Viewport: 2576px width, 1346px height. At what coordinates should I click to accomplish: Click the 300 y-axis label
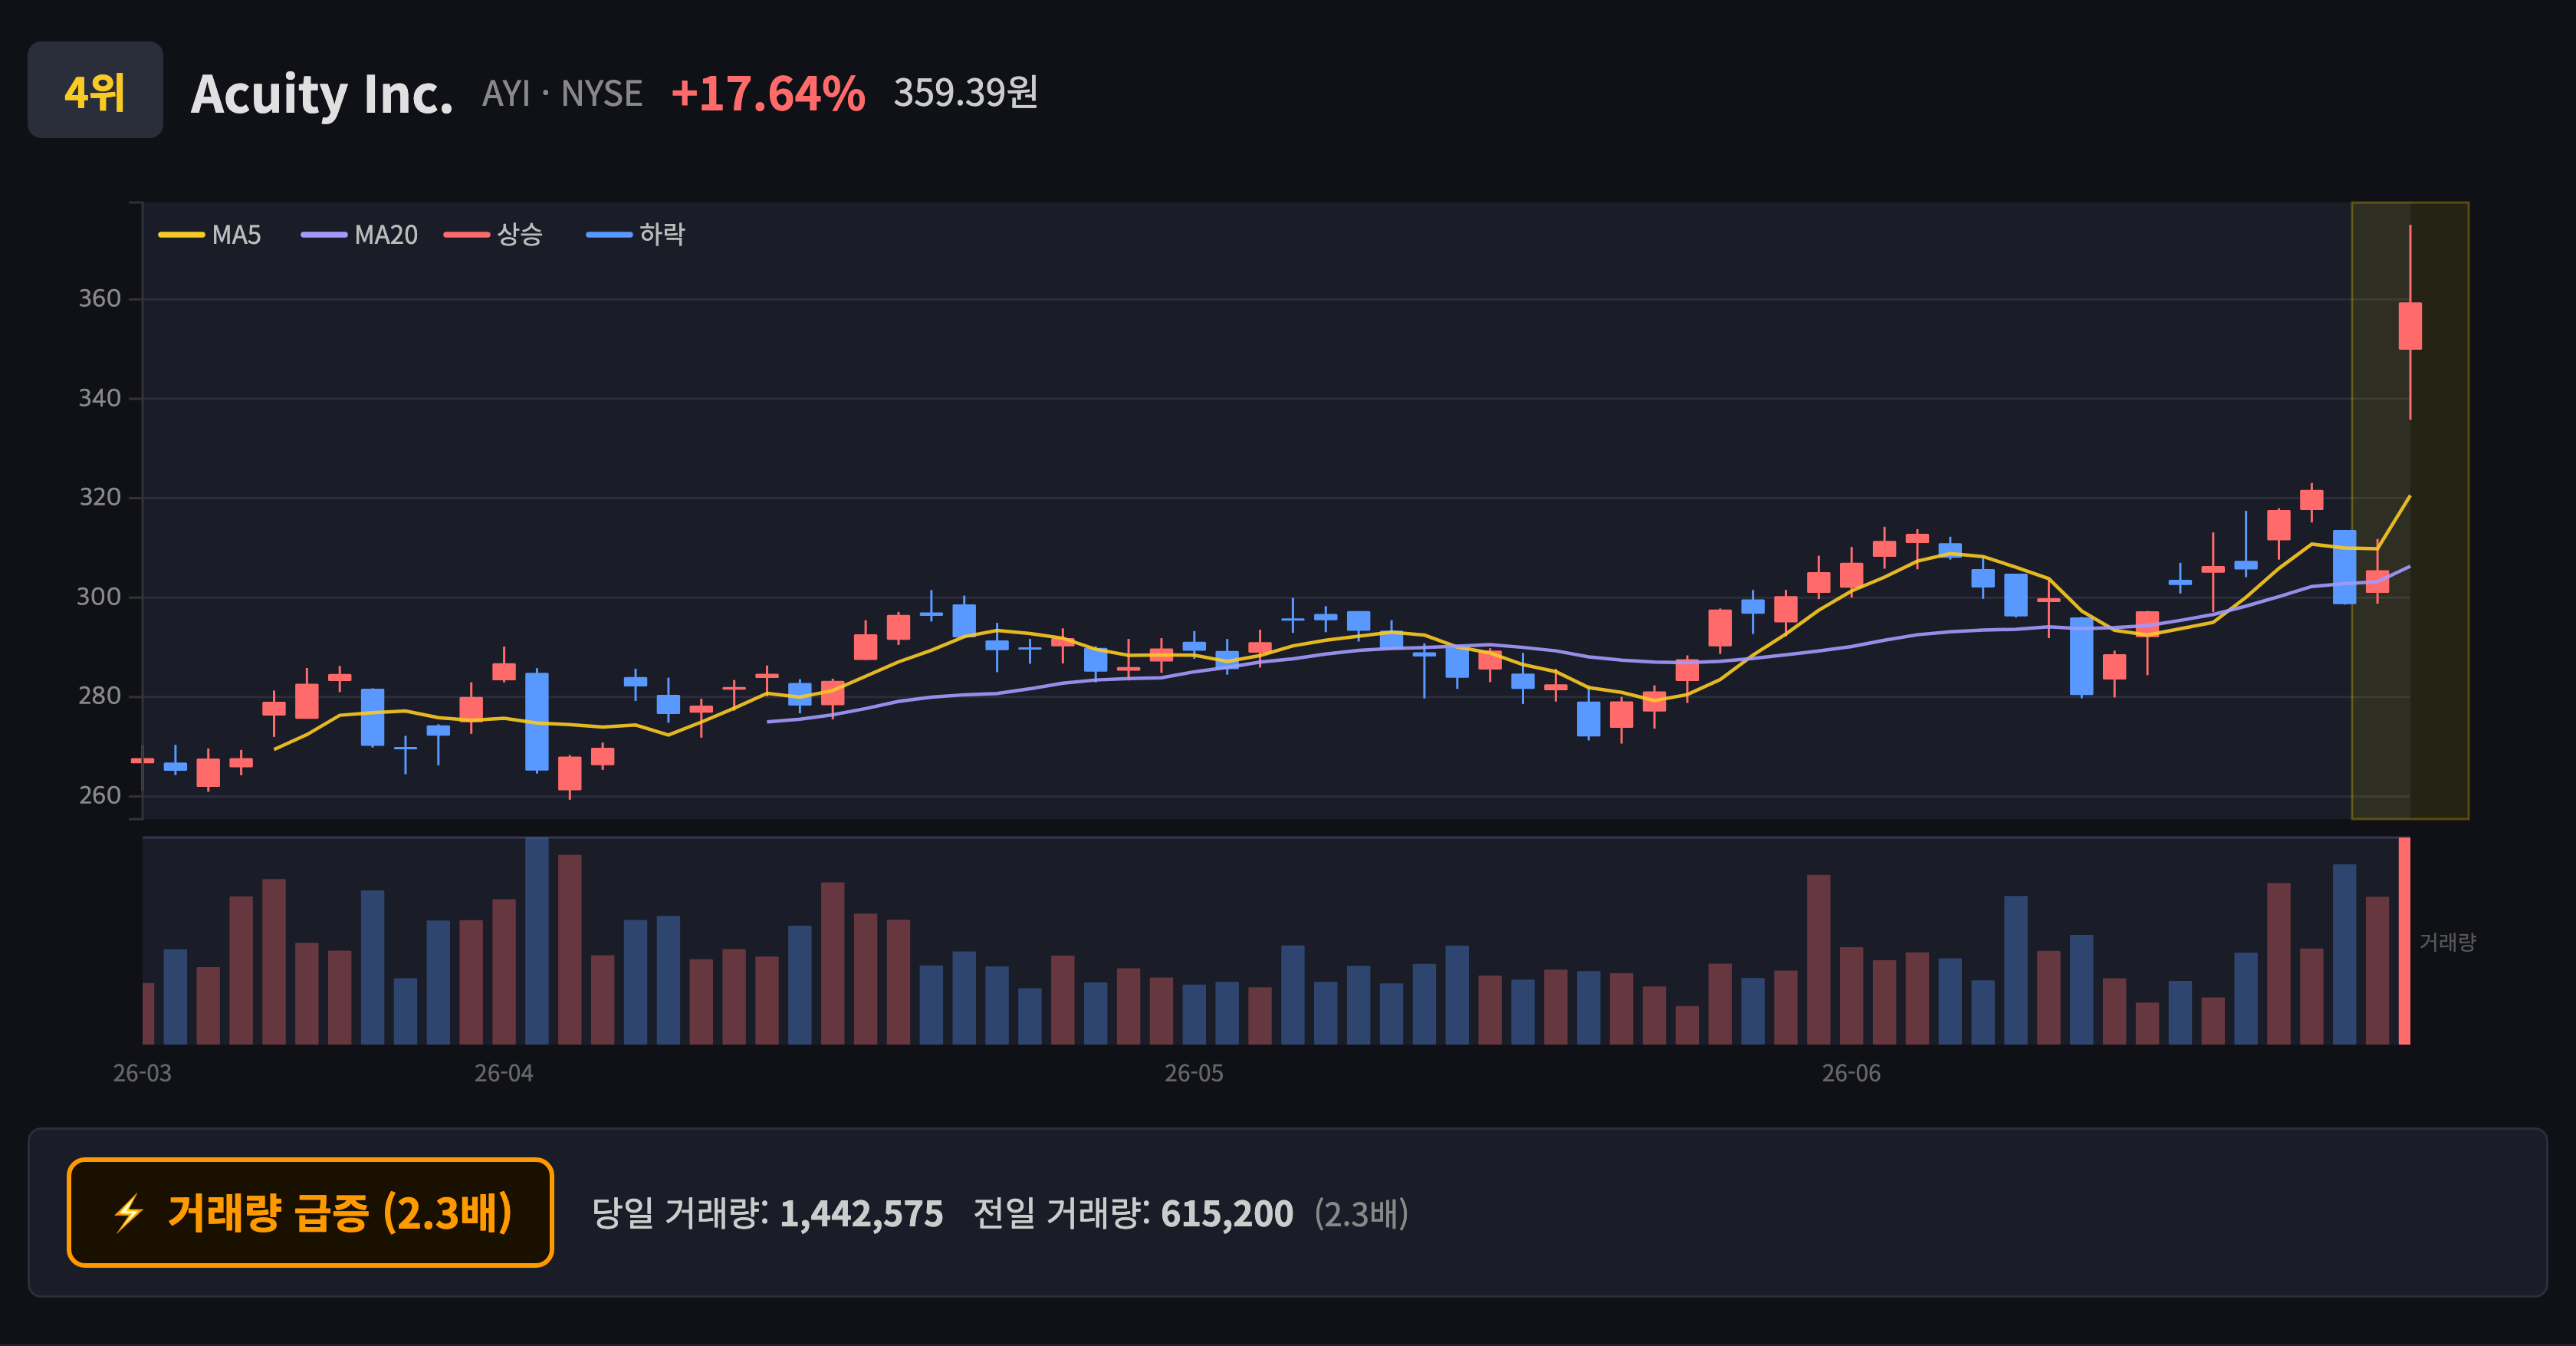[x=100, y=597]
